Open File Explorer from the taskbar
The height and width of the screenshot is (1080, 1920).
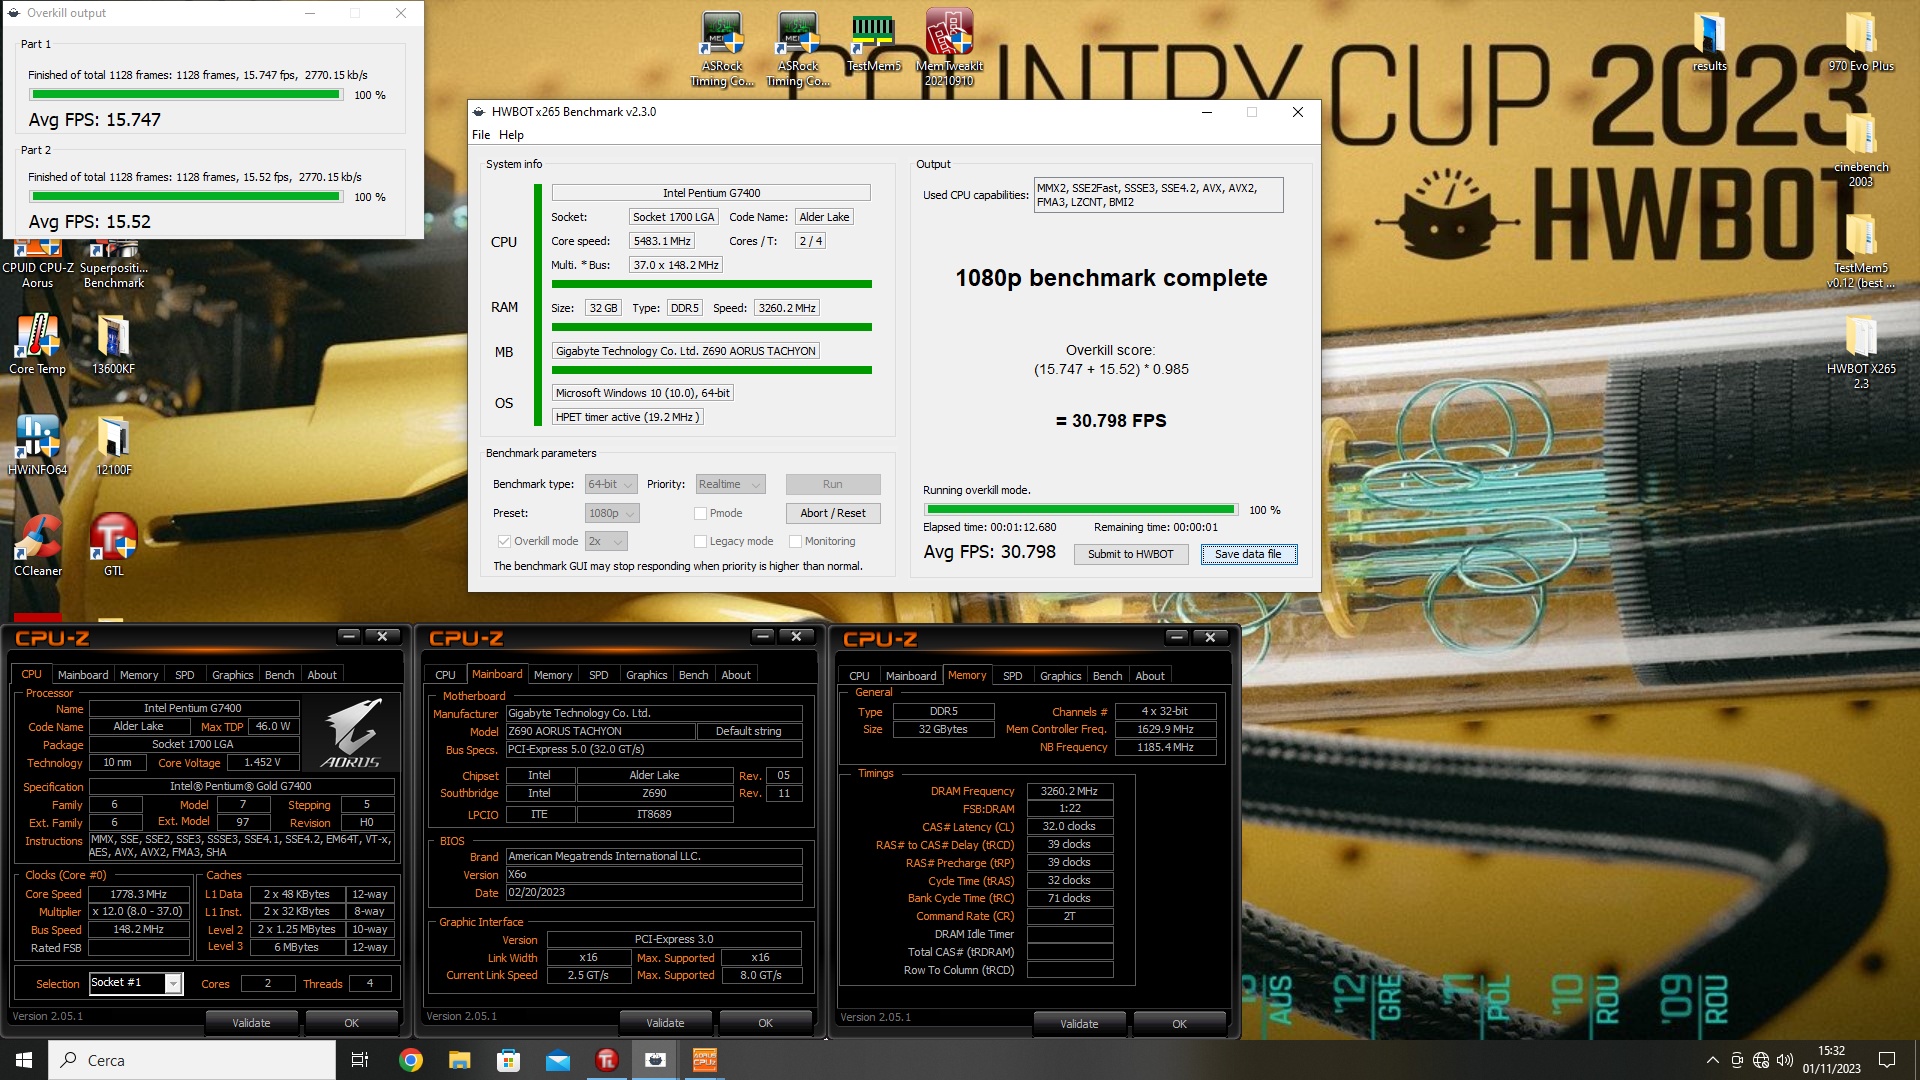pyautogui.click(x=459, y=1060)
